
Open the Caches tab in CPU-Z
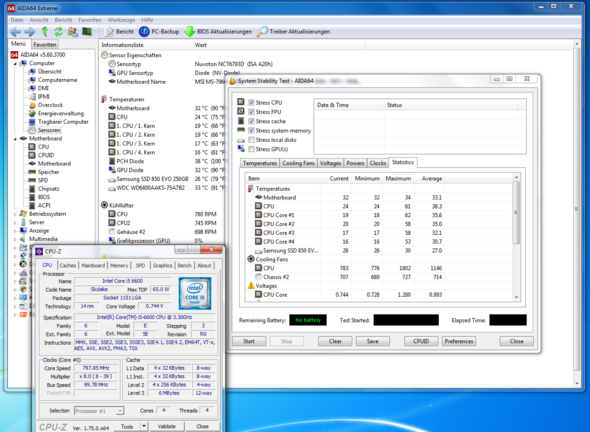click(x=68, y=266)
